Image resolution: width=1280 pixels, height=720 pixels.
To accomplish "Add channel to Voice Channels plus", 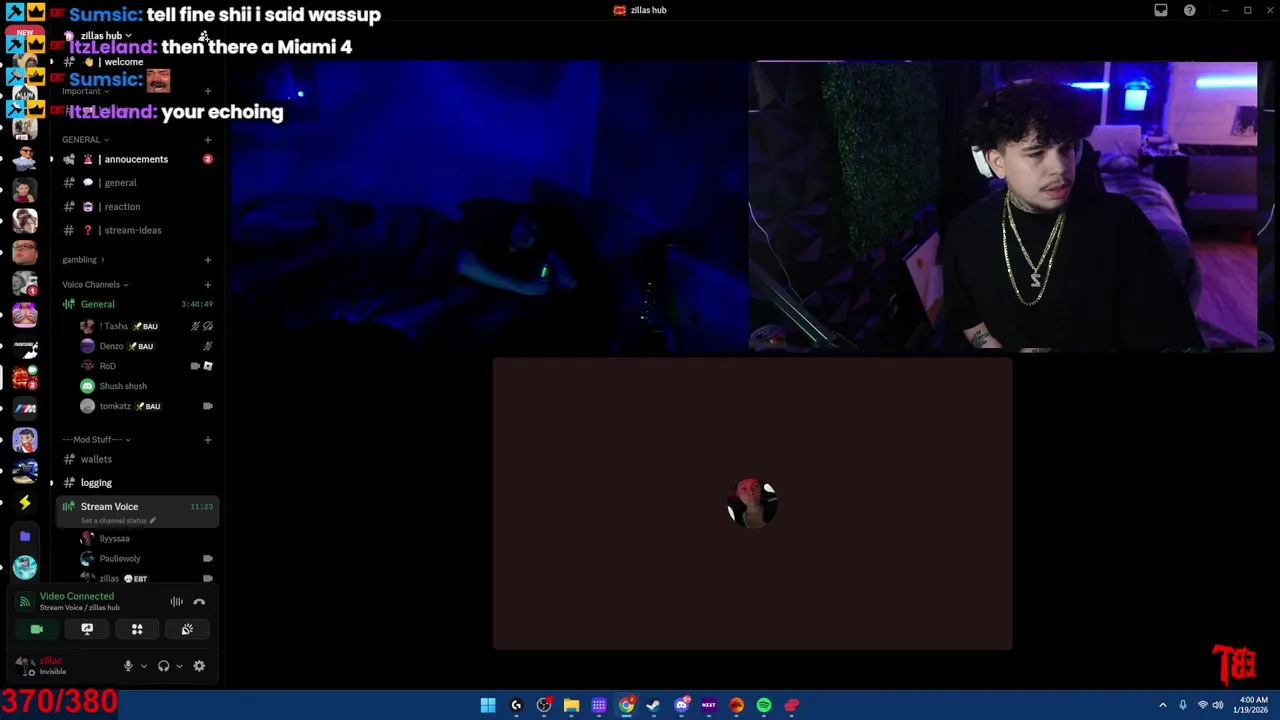I will [208, 285].
